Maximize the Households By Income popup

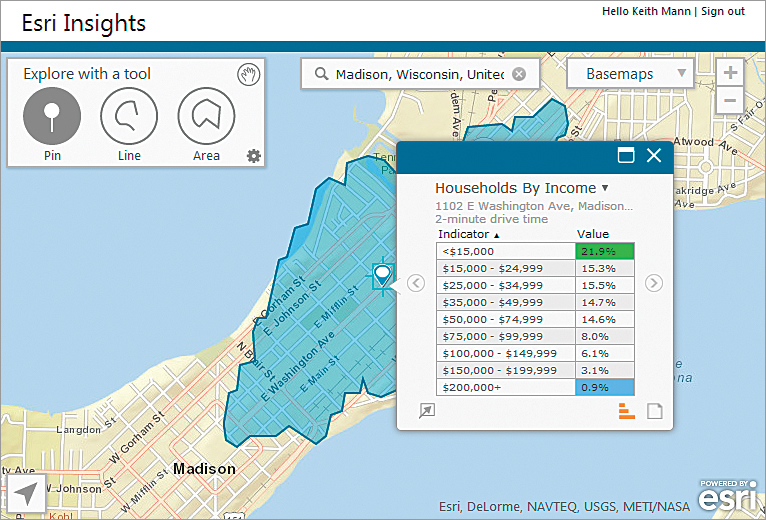(x=626, y=155)
